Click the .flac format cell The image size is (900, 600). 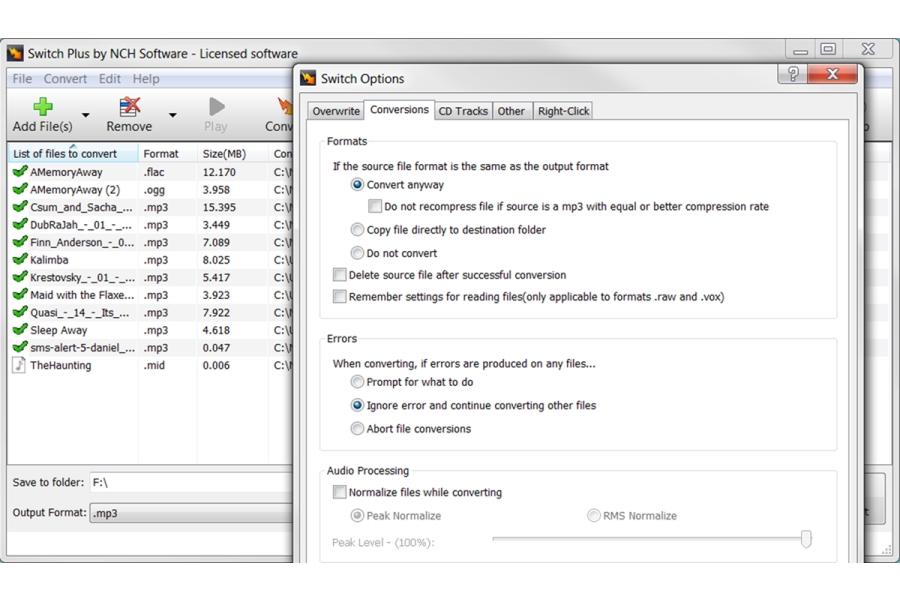[154, 172]
